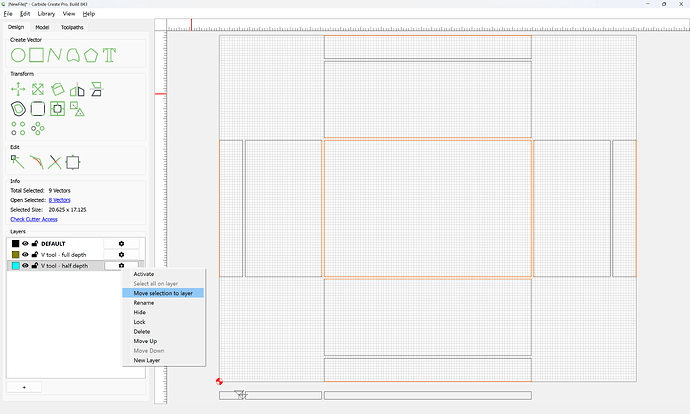This screenshot has width=690, height=414.
Task: Select the Polyline vector tool
Action: pos(55,55)
